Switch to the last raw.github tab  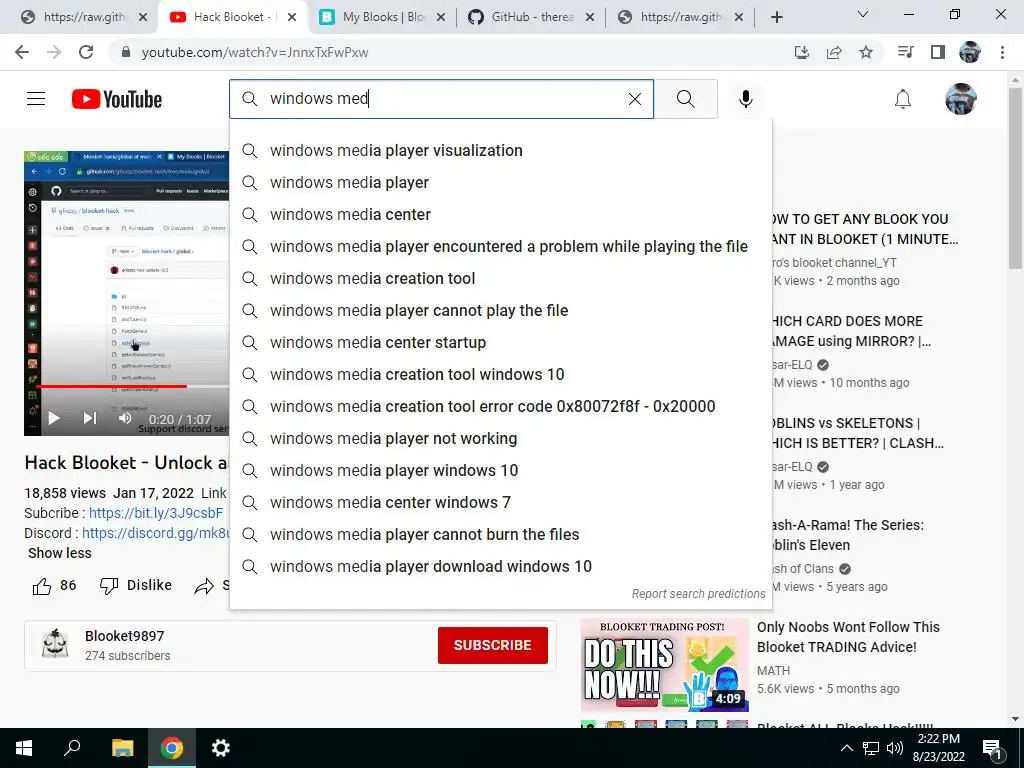pos(682,17)
